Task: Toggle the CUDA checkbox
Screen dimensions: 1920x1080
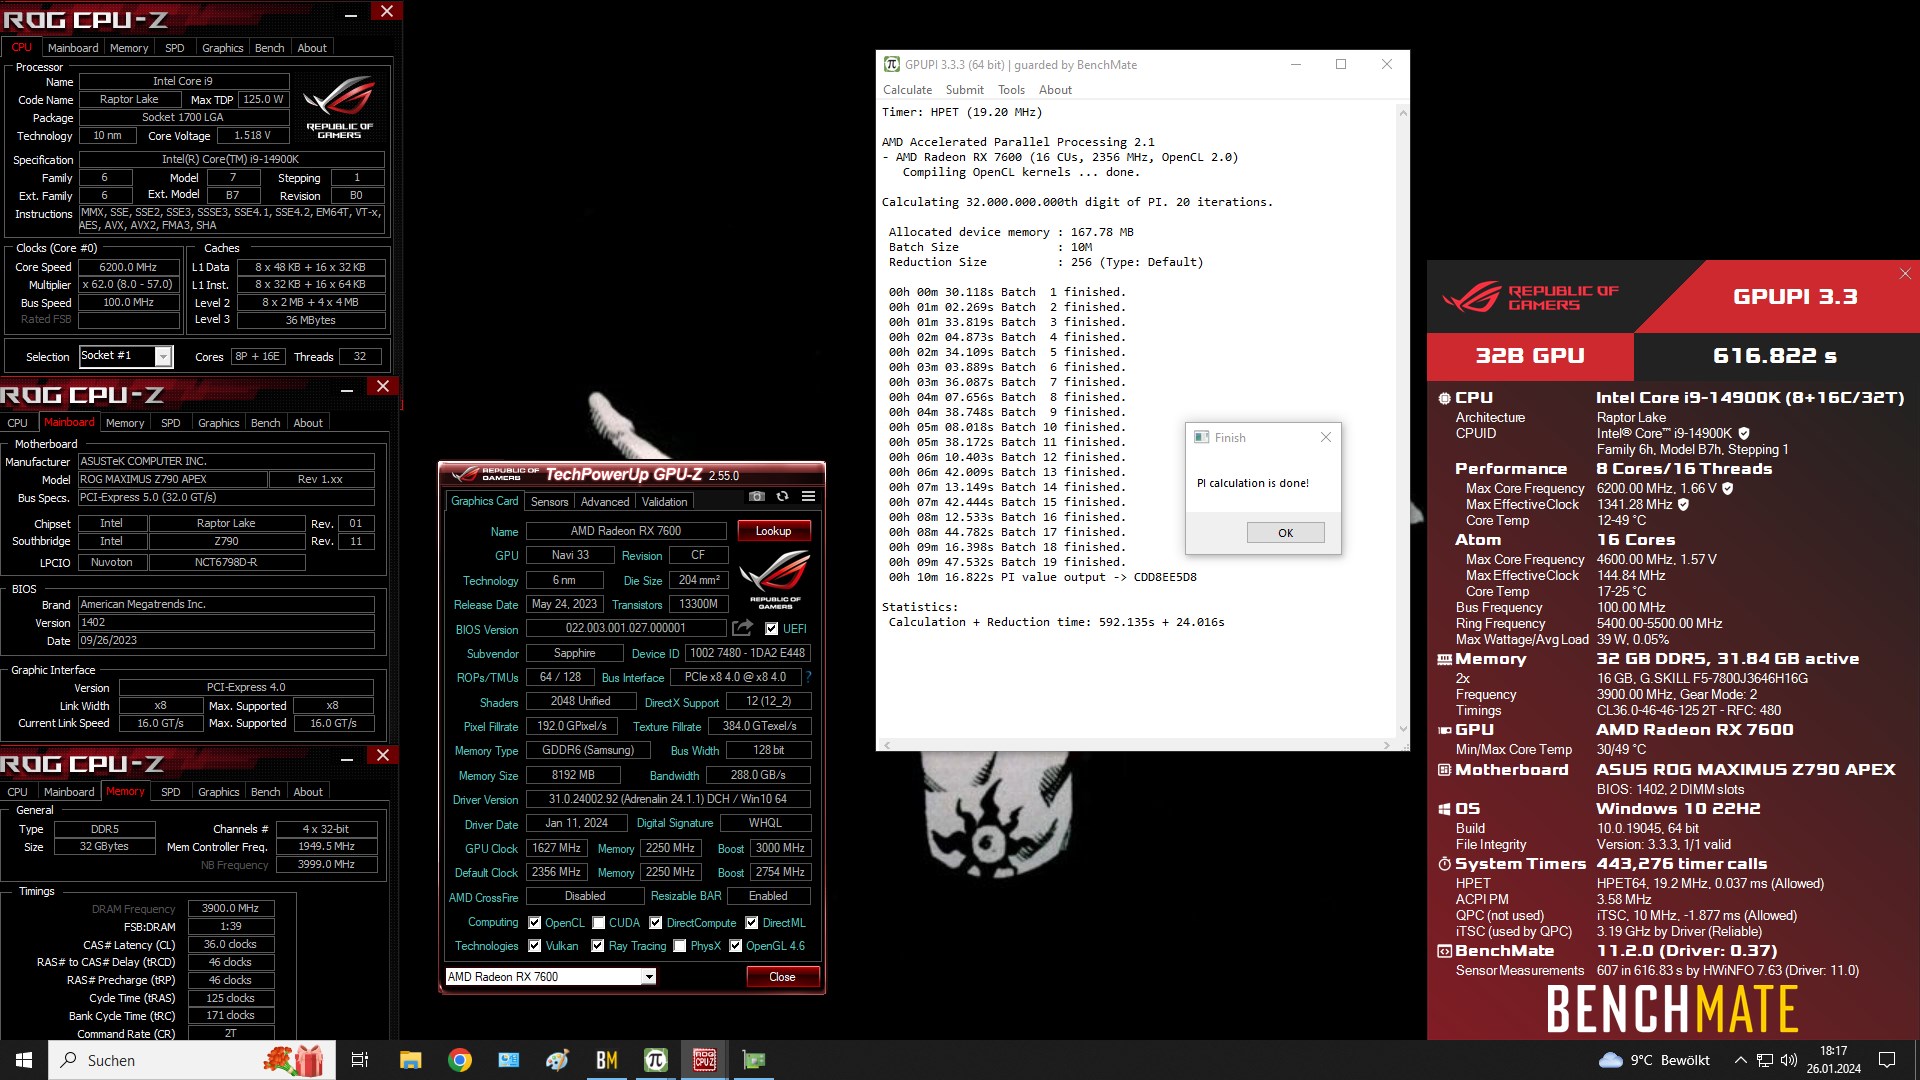Action: tap(598, 923)
